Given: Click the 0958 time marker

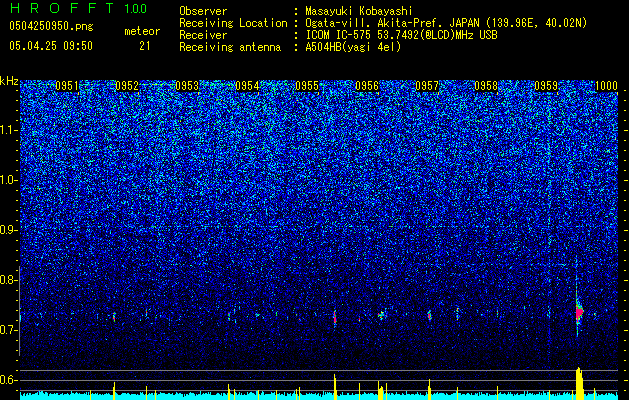Looking at the screenshot, I should pos(486,86).
